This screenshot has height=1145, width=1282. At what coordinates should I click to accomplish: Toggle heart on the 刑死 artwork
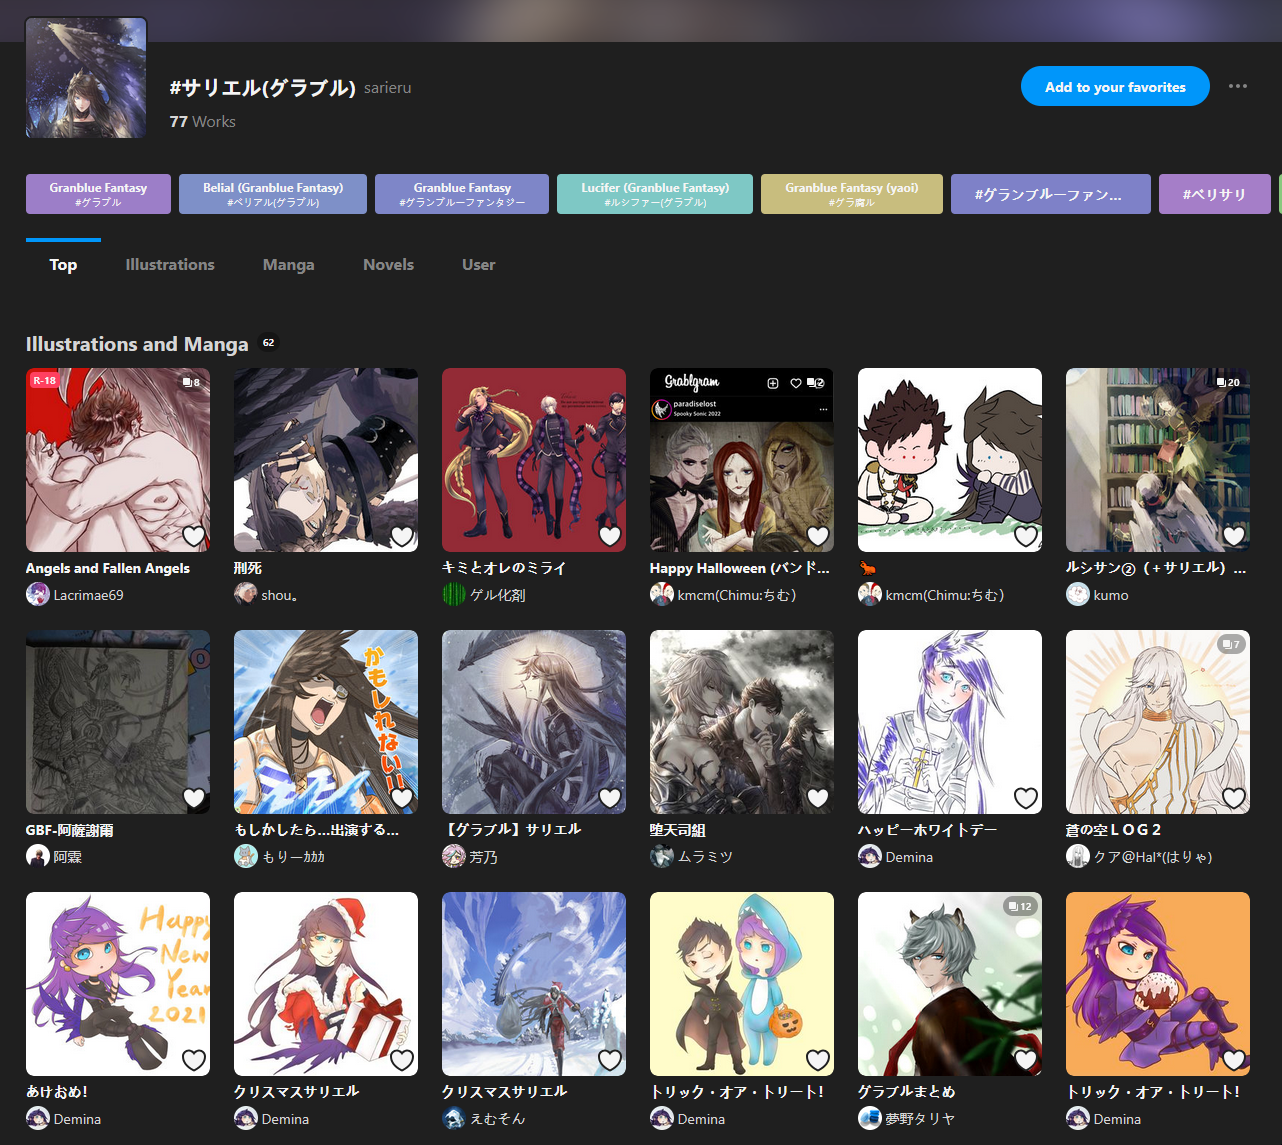pos(402,536)
